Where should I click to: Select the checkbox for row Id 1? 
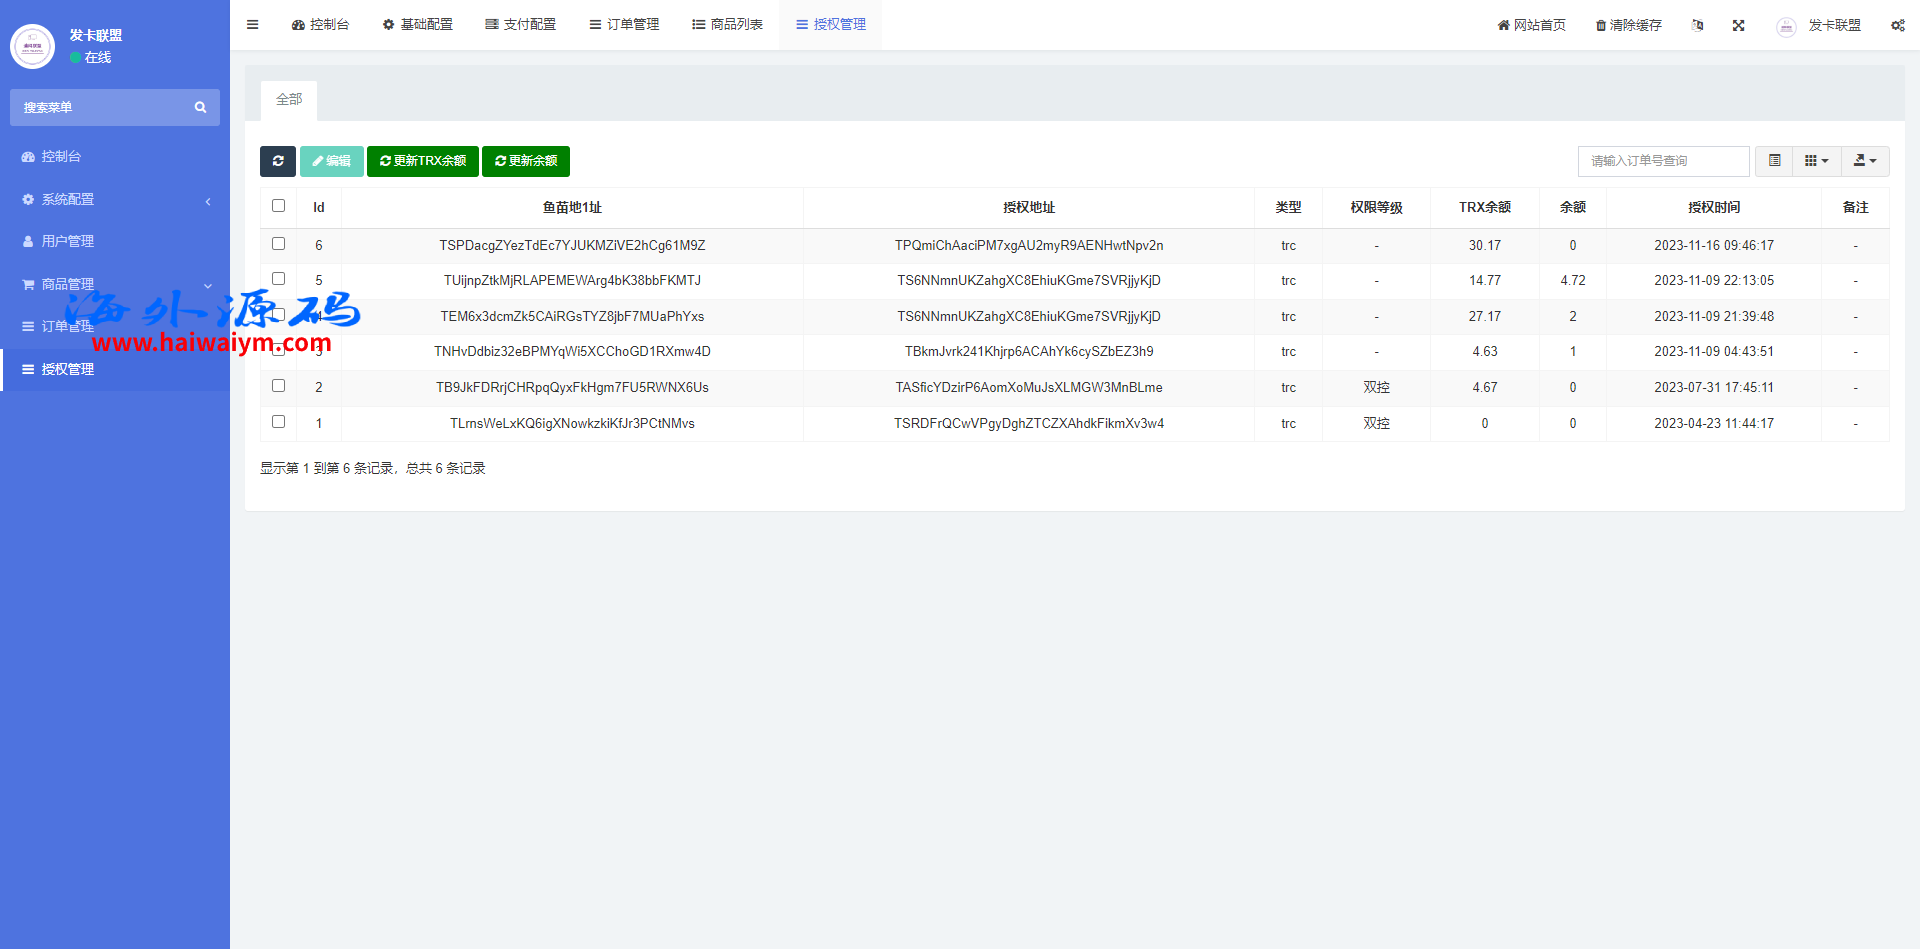coord(279,422)
